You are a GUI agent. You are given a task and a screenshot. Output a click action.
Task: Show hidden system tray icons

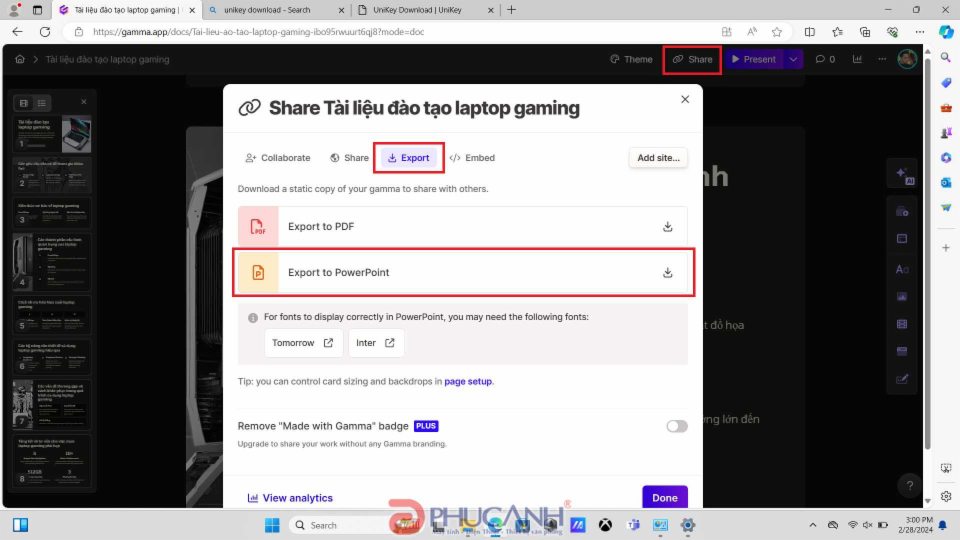pyautogui.click(x=812, y=525)
